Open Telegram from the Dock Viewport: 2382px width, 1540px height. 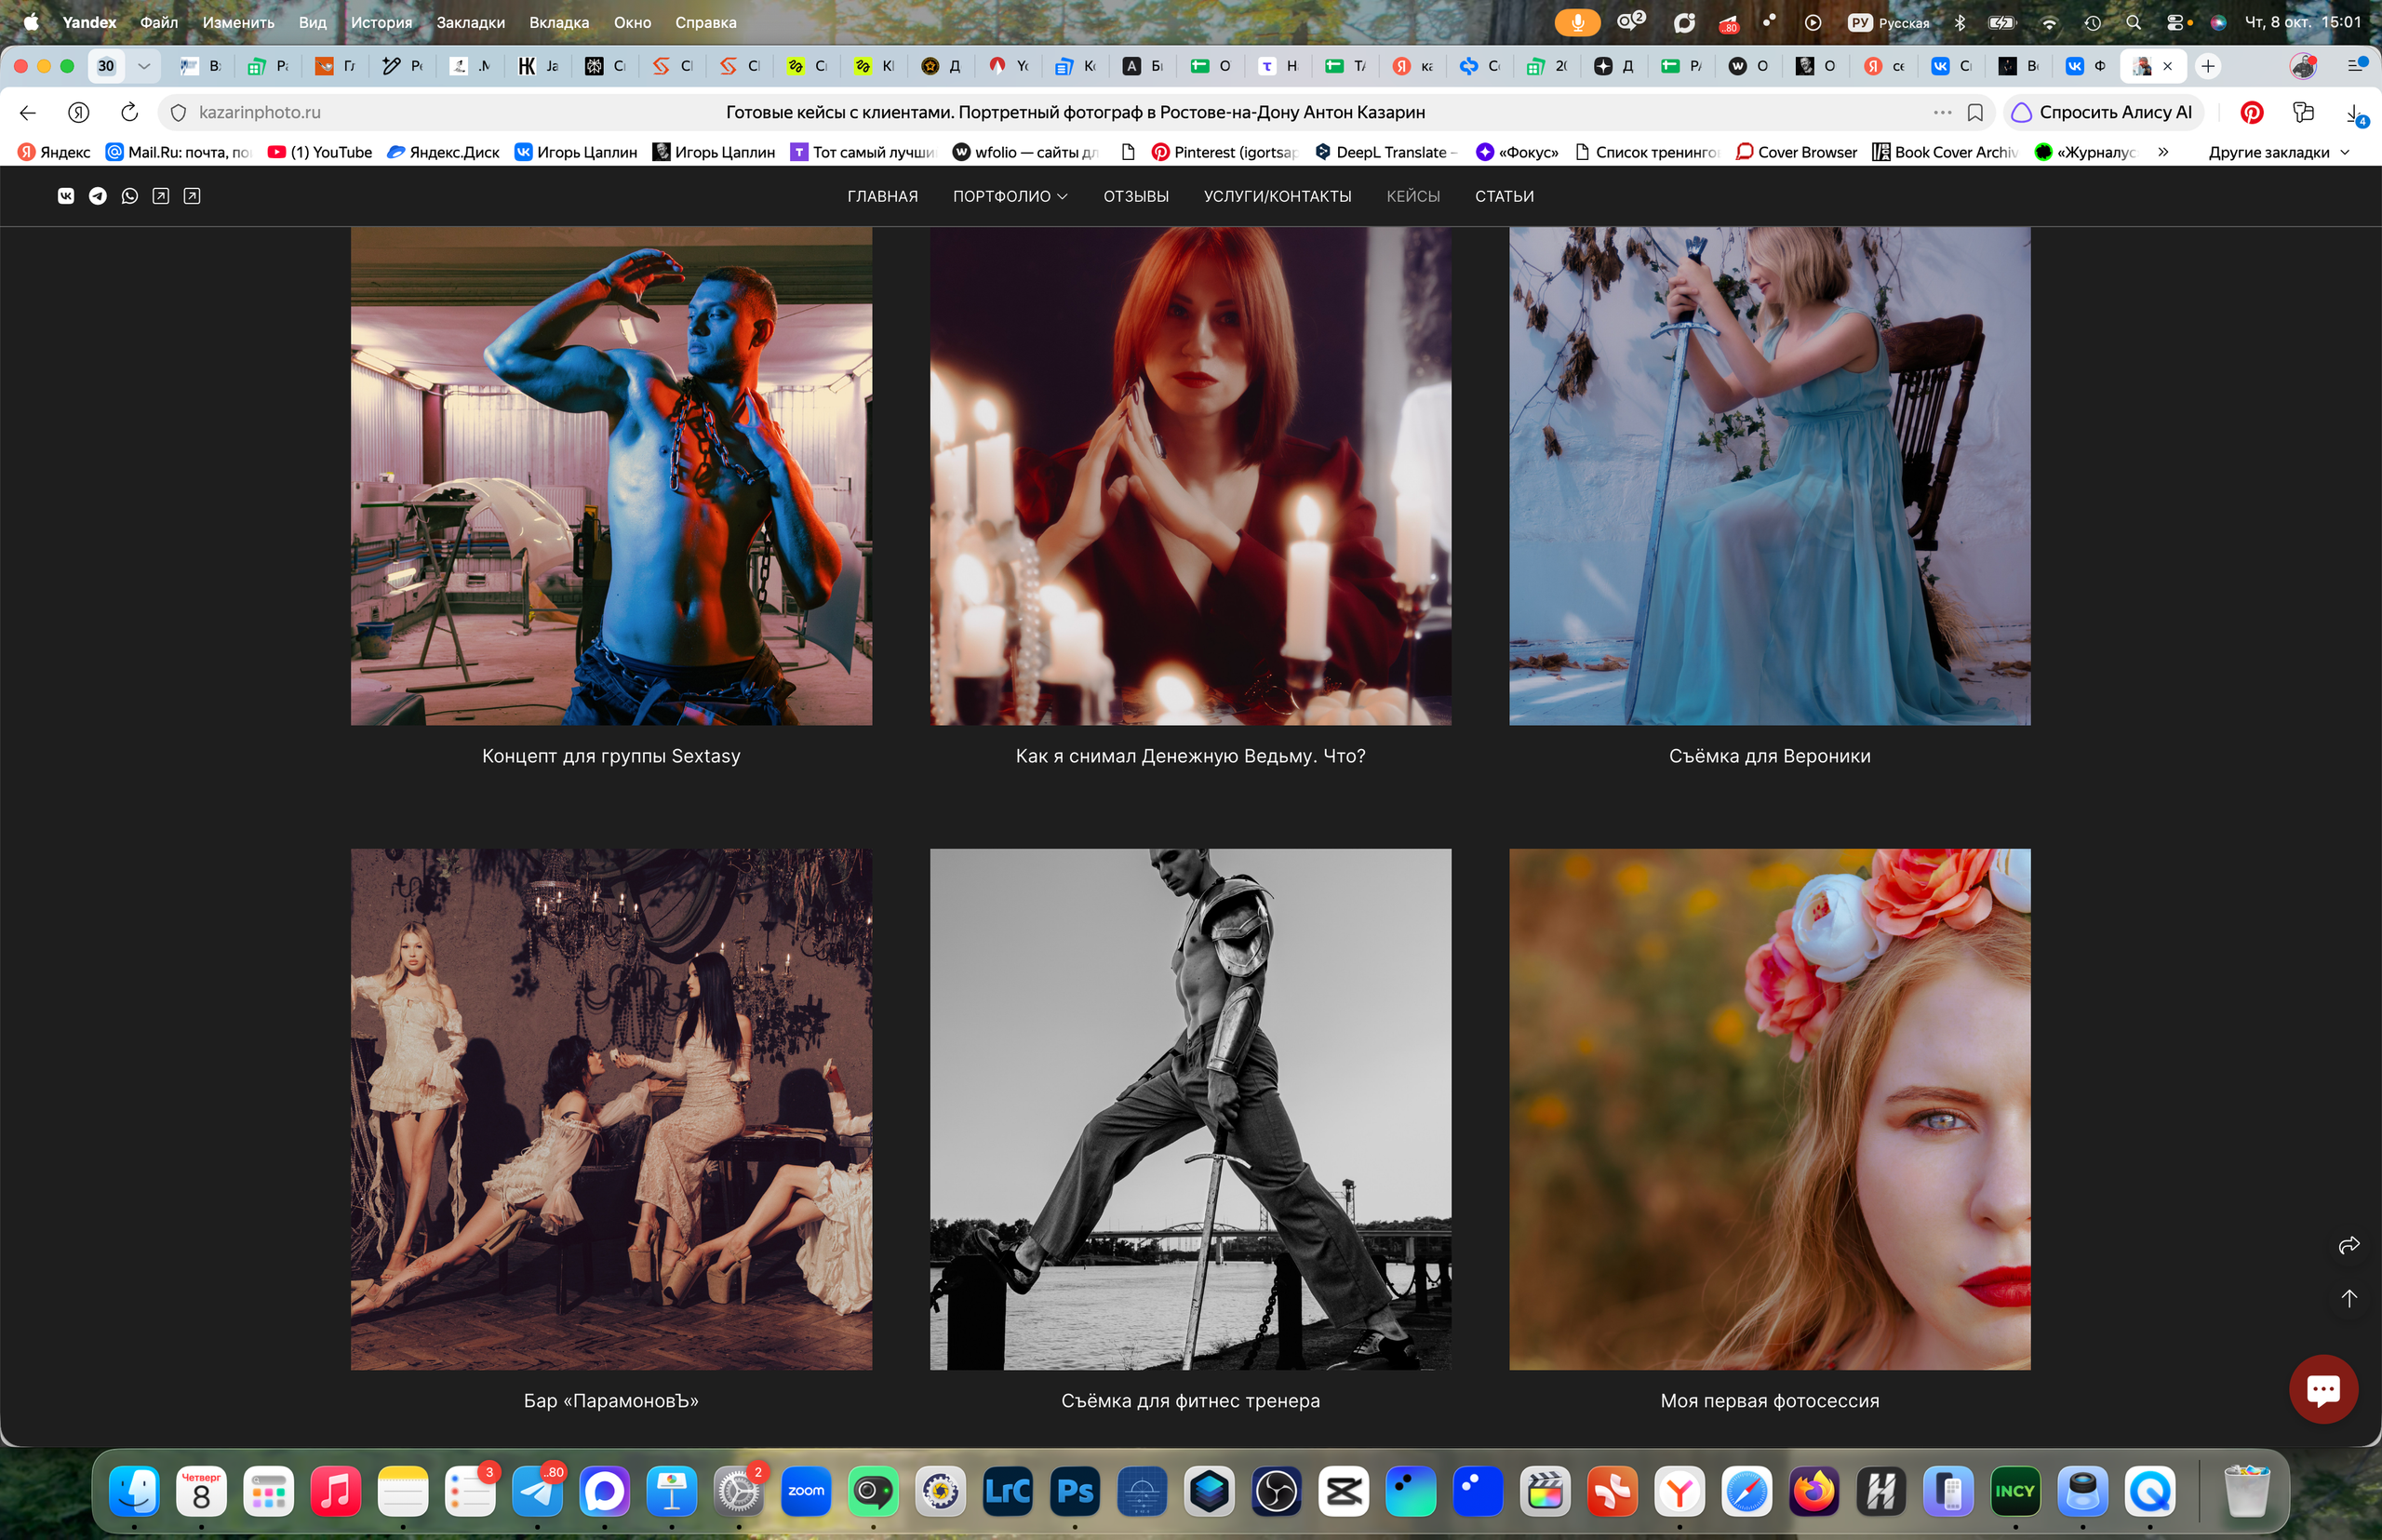click(538, 1492)
